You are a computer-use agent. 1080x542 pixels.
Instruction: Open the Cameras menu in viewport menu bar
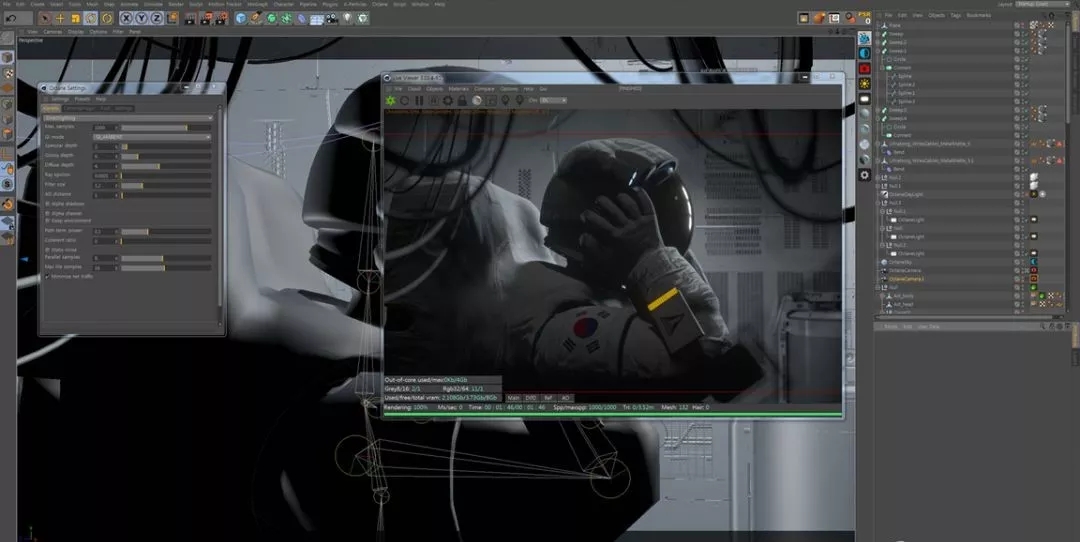(x=53, y=32)
